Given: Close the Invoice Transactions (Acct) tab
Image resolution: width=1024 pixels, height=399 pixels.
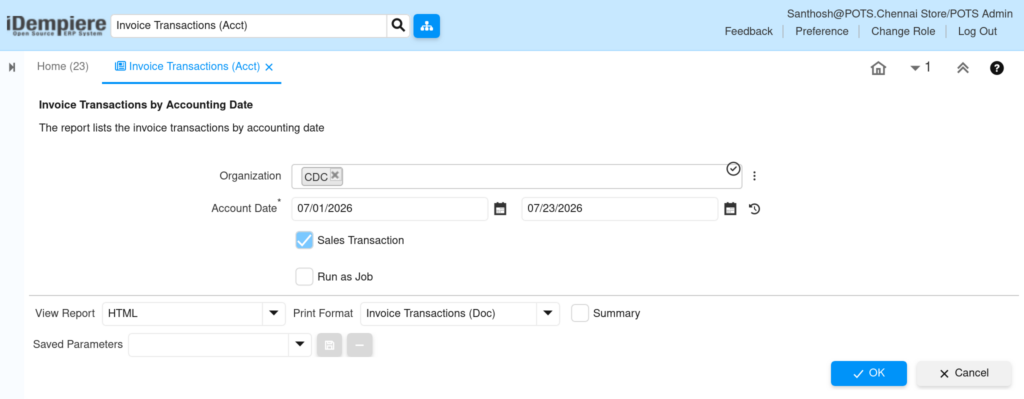Looking at the screenshot, I should pyautogui.click(x=269, y=67).
